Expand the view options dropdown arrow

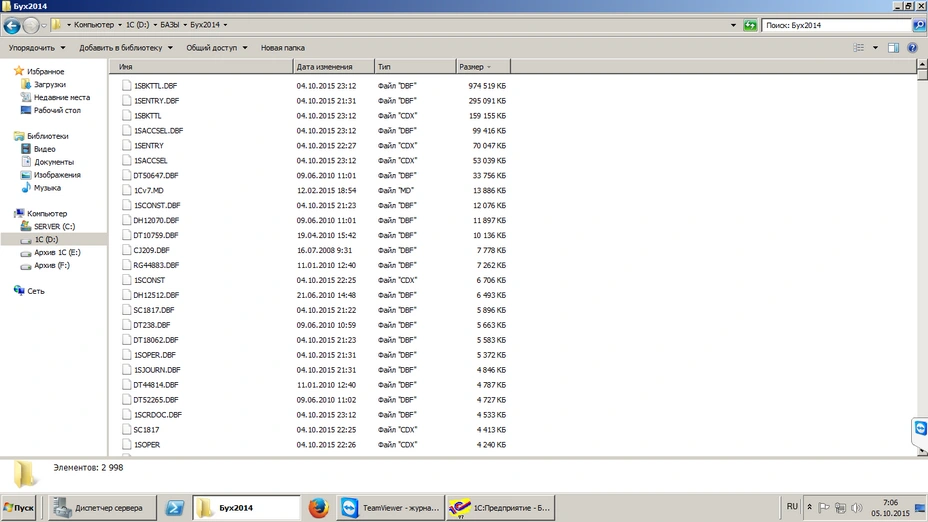(875, 47)
